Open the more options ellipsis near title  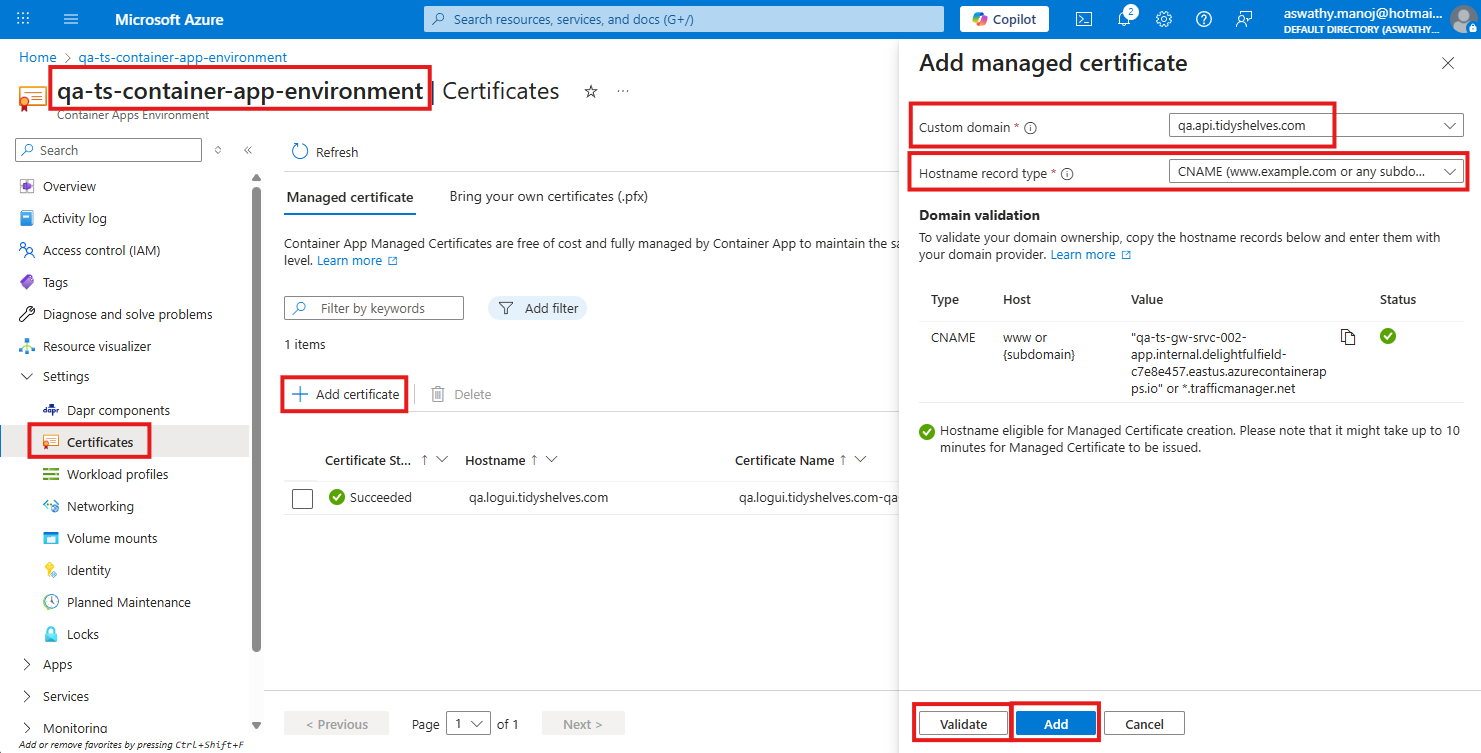[623, 91]
